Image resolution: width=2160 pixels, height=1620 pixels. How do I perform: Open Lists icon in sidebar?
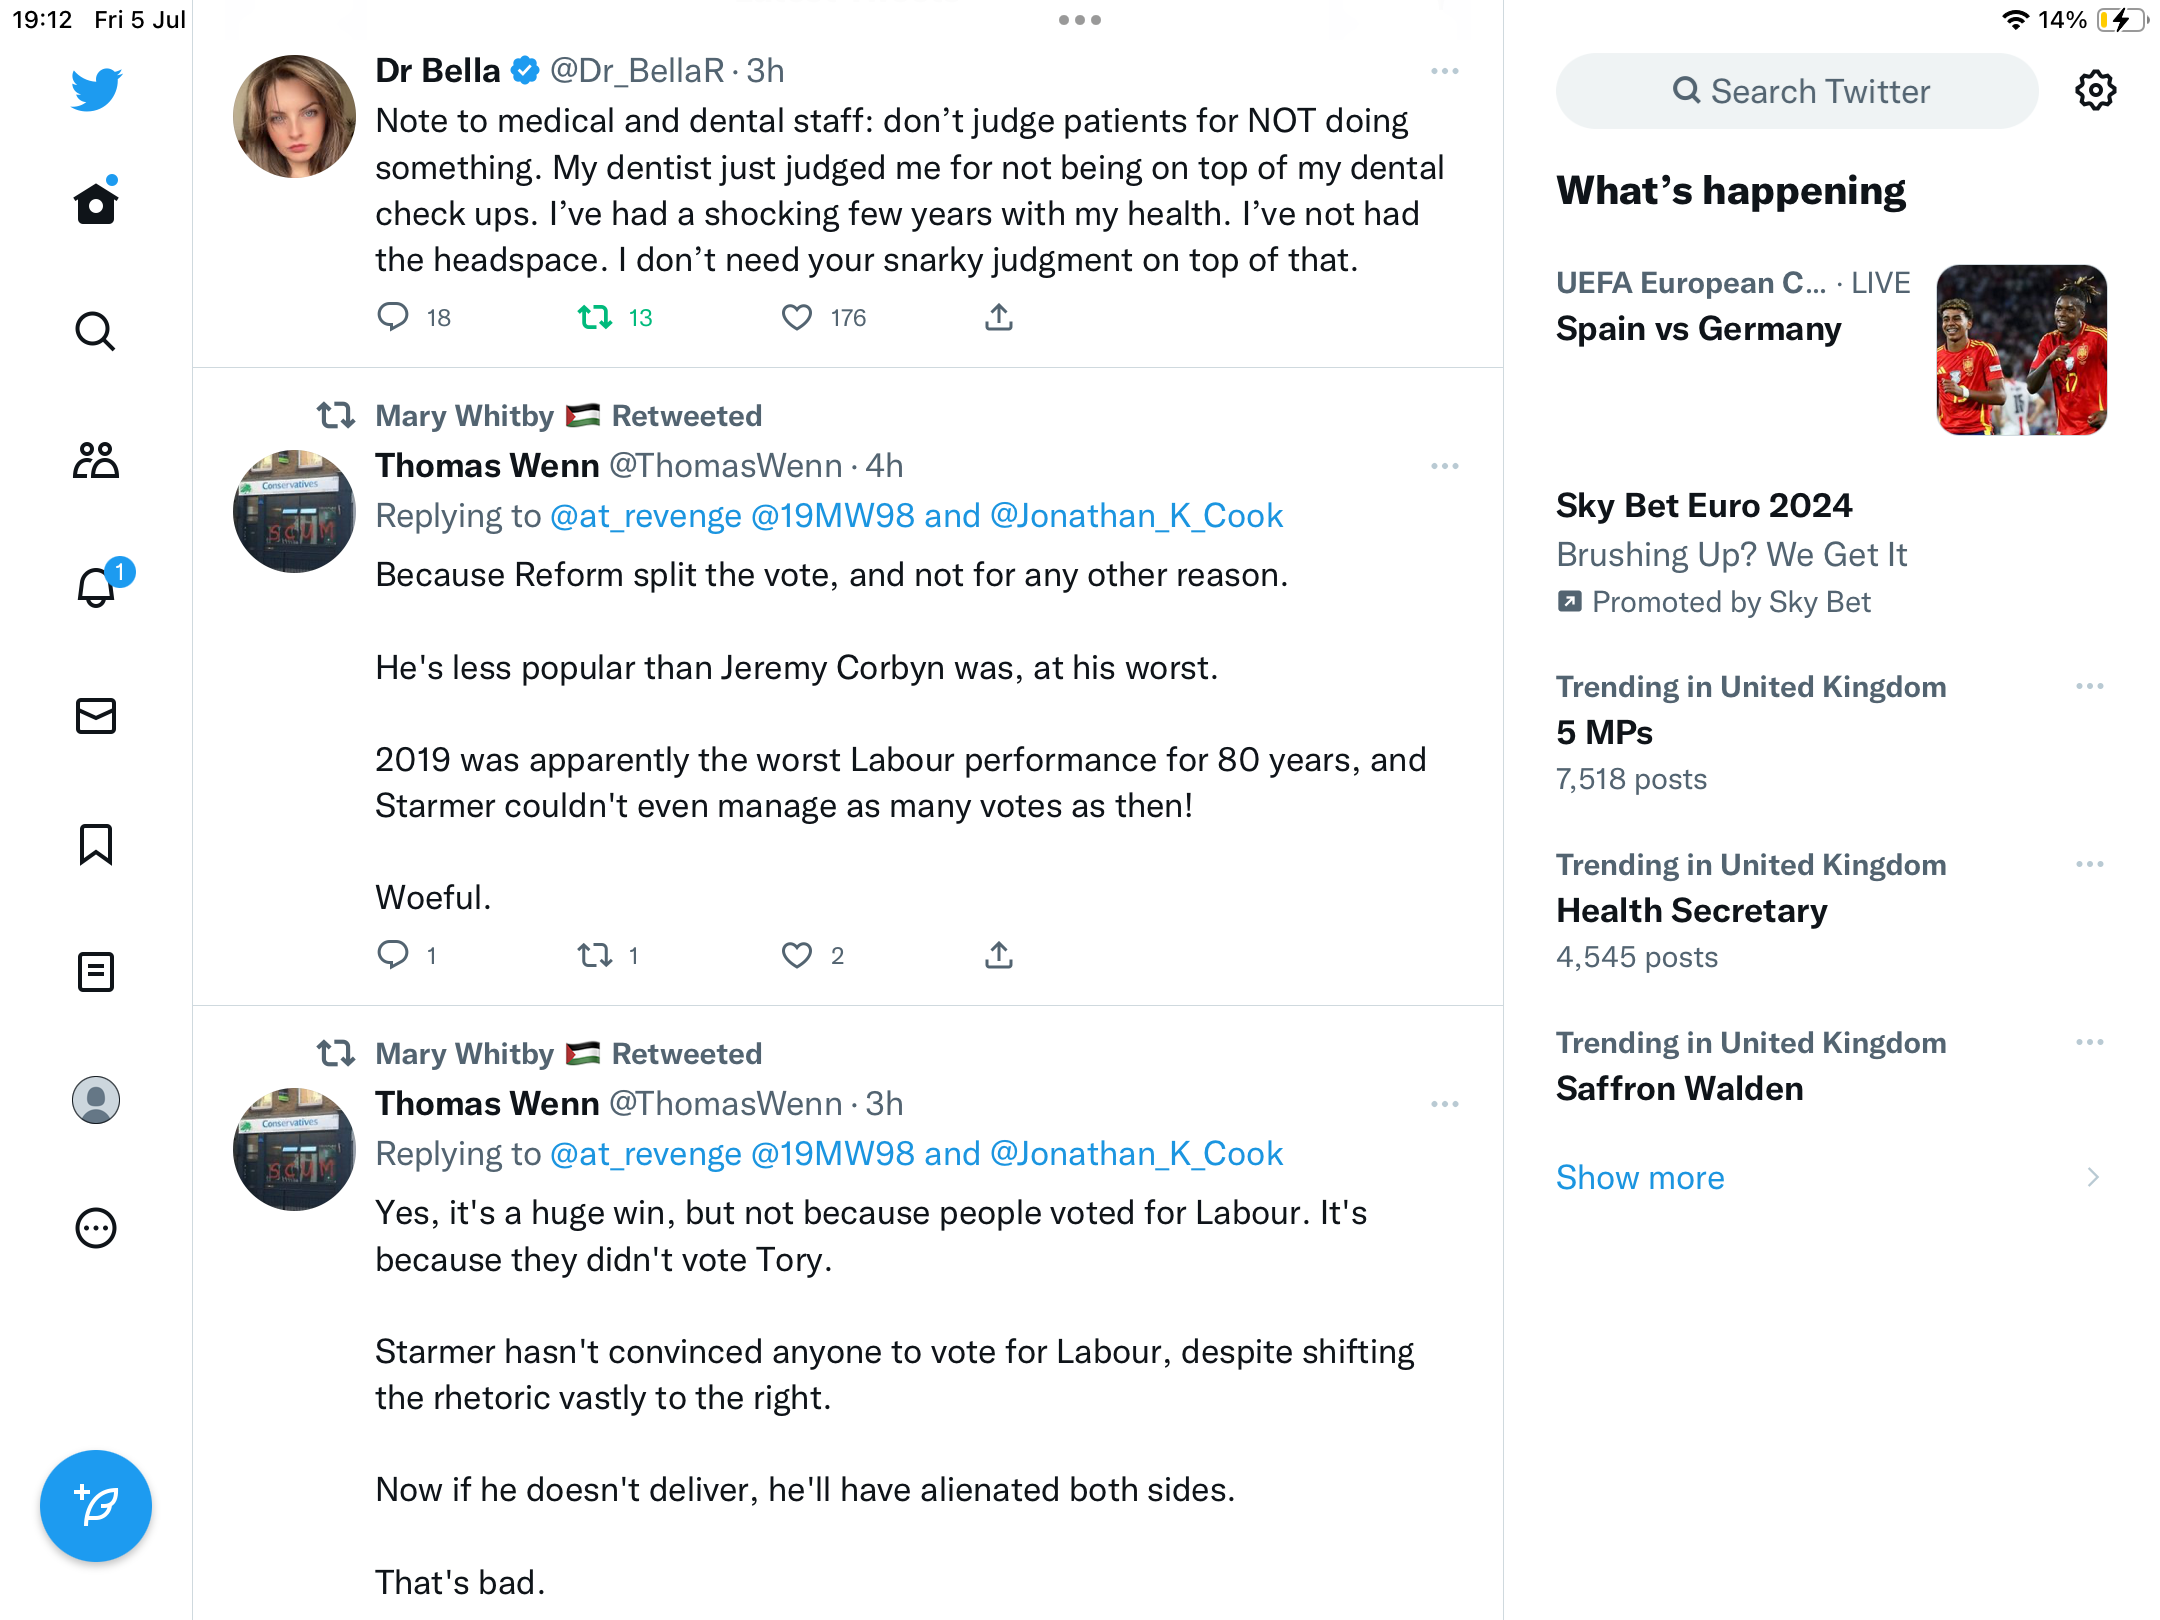96,972
